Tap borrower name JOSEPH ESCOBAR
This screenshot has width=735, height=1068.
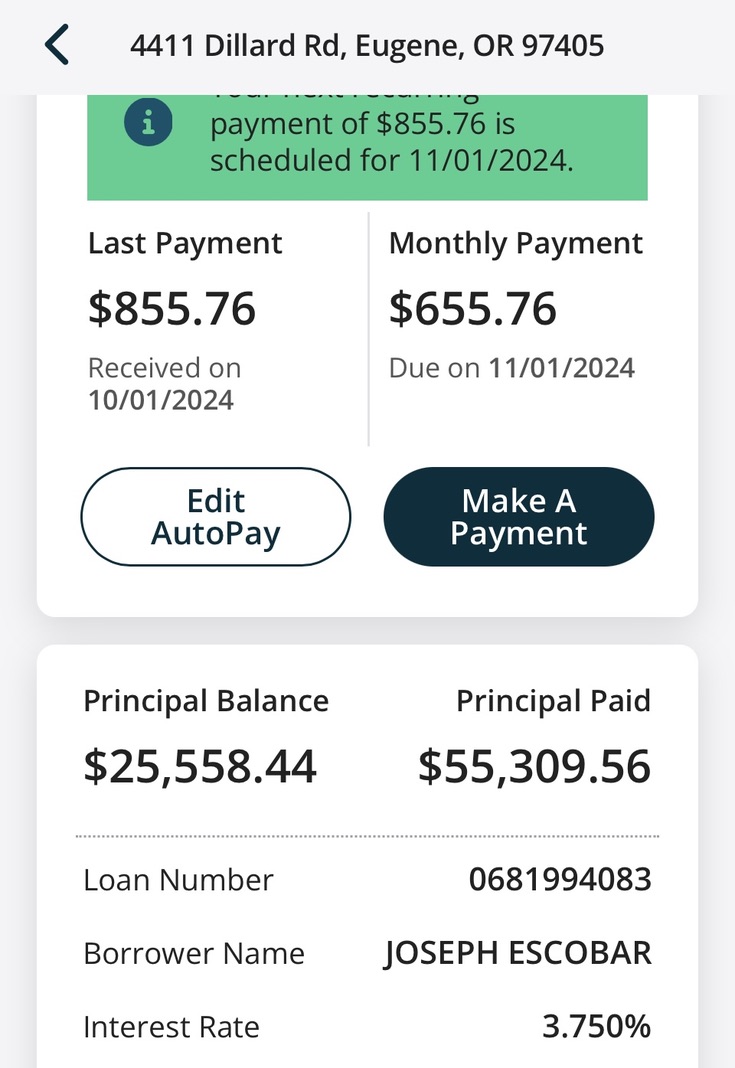coord(518,954)
